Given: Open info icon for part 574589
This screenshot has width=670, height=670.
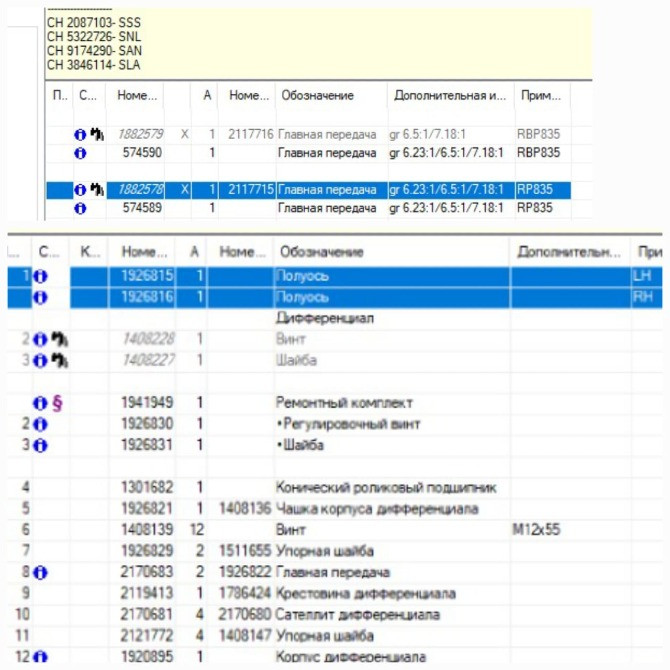Looking at the screenshot, I should (81, 208).
